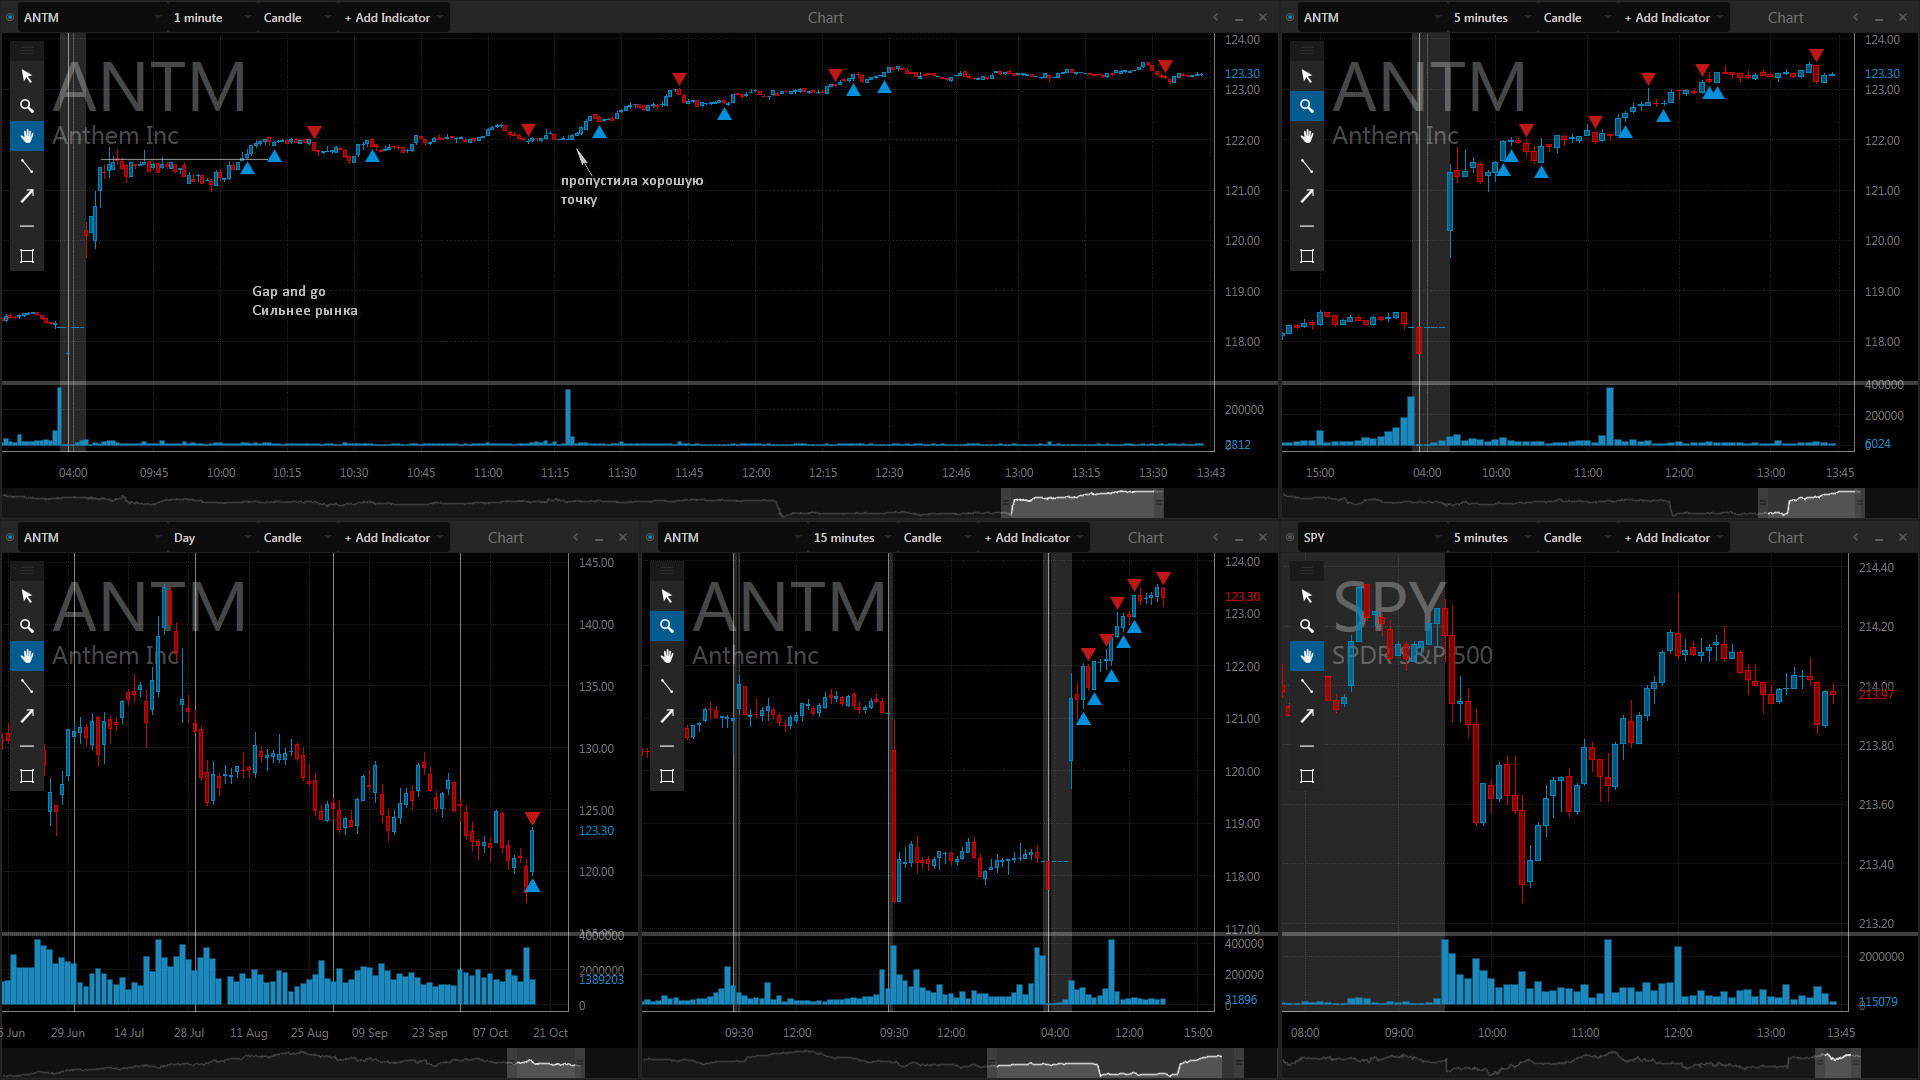The height and width of the screenshot is (1080, 1920).
Task: Select the zoom magnifier tool in the 1 minute ANTM chart
Action: [x=27, y=106]
